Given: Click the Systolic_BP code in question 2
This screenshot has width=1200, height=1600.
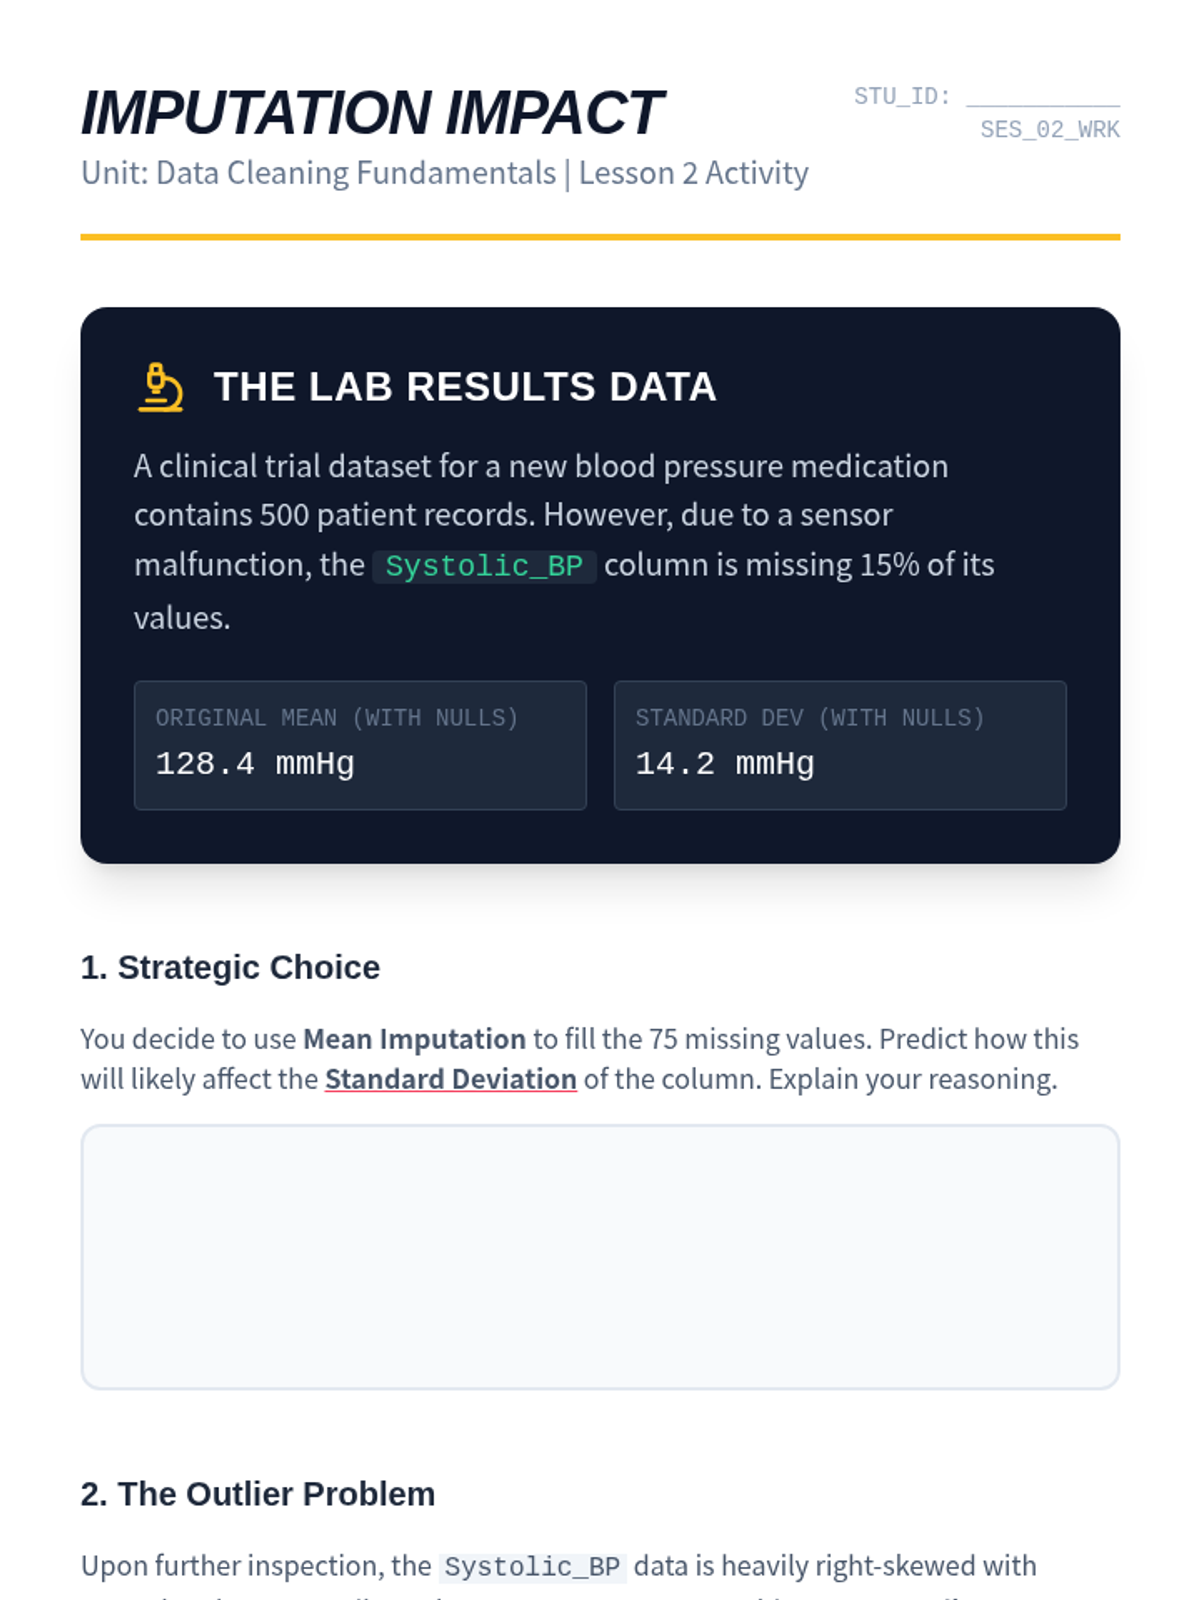Looking at the screenshot, I should click(533, 1567).
